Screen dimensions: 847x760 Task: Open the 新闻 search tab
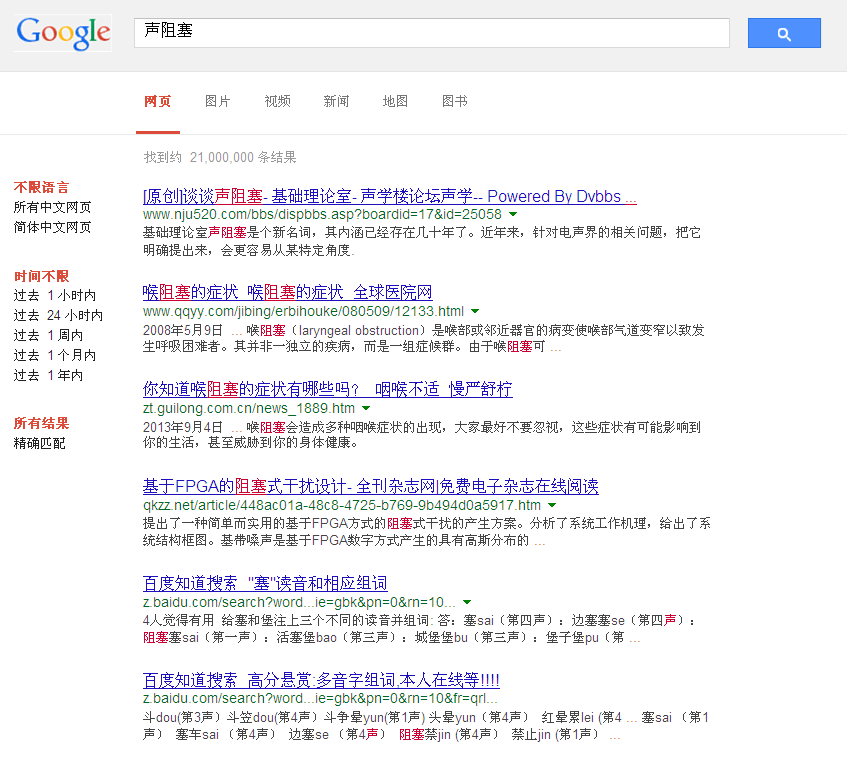(336, 102)
